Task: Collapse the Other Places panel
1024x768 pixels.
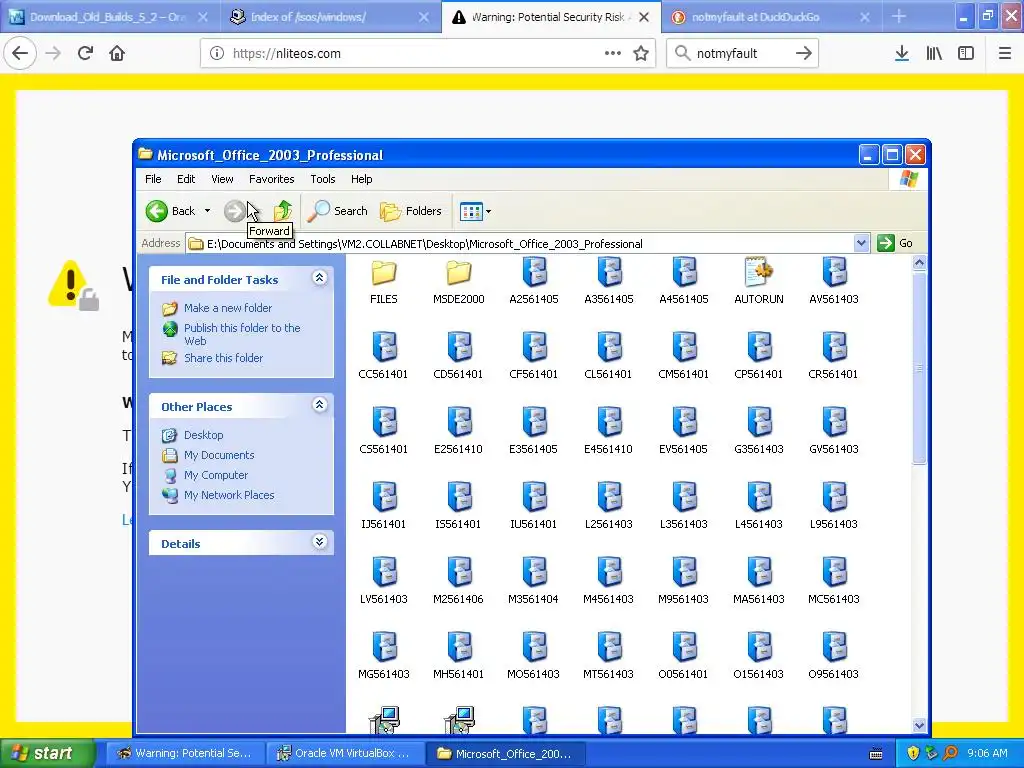Action: tap(319, 405)
